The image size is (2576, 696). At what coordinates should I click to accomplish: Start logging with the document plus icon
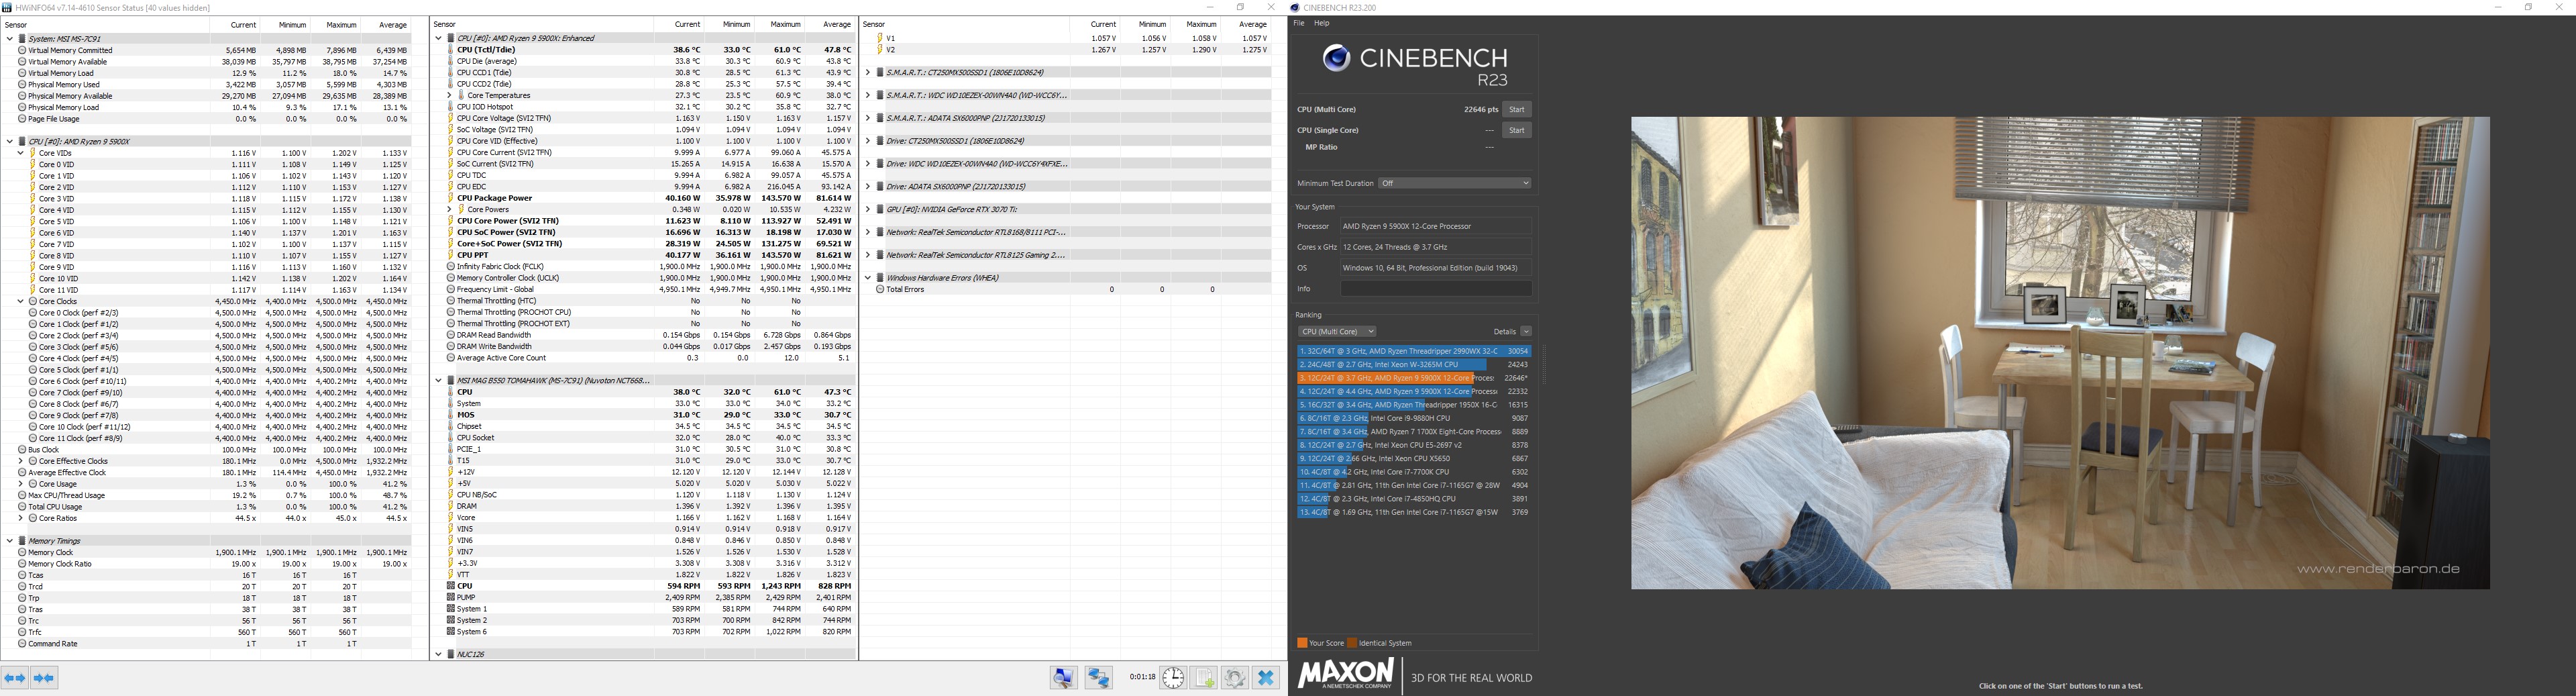click(1204, 678)
